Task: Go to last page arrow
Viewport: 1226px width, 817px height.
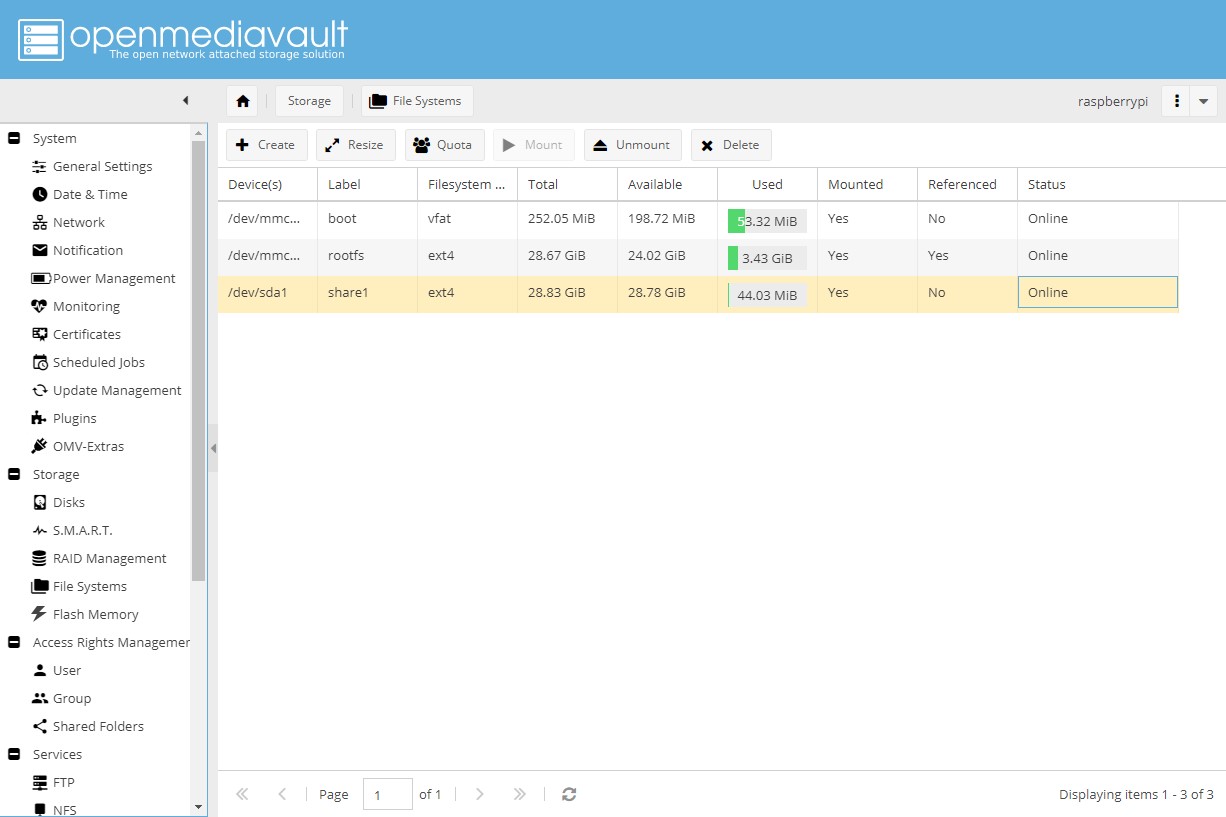Action: pyautogui.click(x=520, y=794)
